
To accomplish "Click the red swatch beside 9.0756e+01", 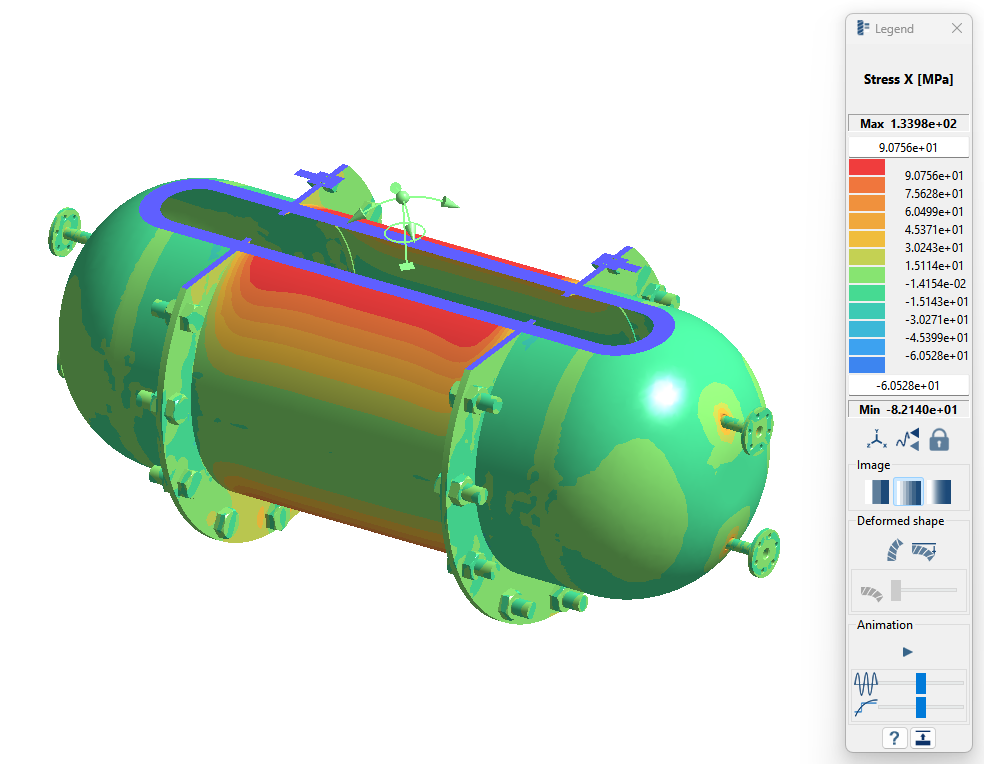I will coord(867,167).
